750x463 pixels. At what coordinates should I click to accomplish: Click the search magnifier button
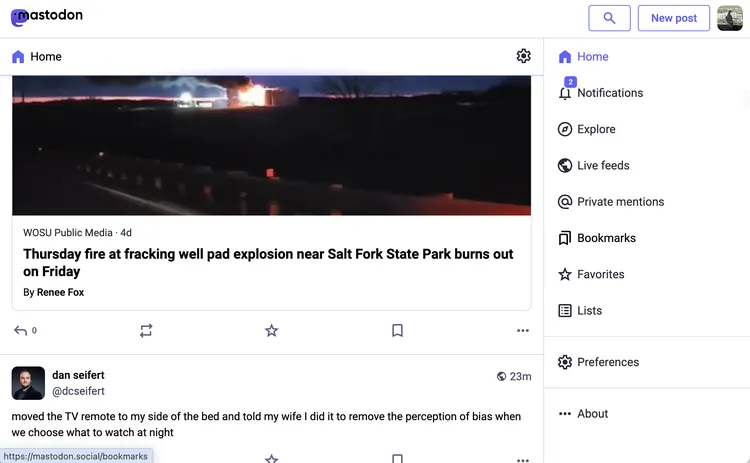(609, 18)
